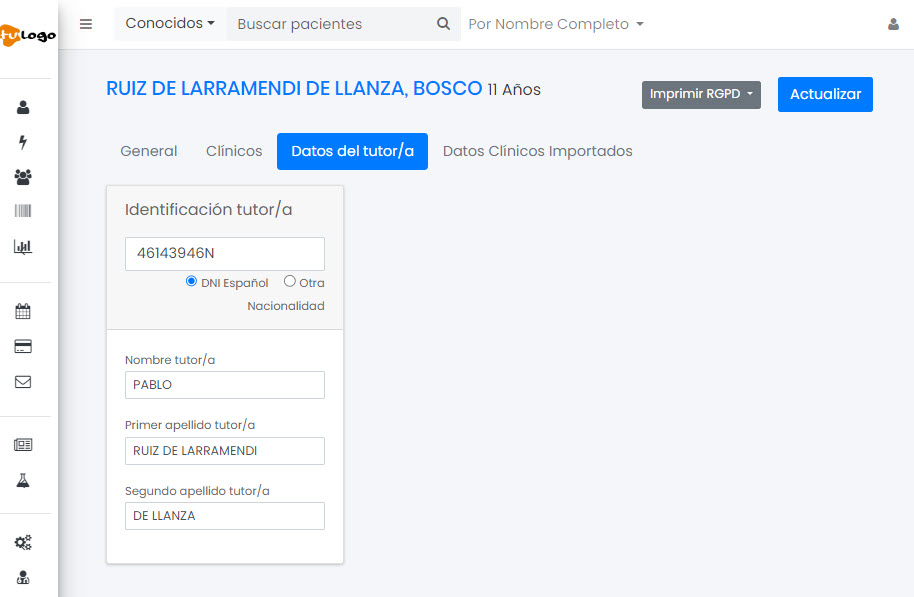914x597 pixels.
Task: Open the Por Nombre Completo dropdown
Action: pos(555,24)
